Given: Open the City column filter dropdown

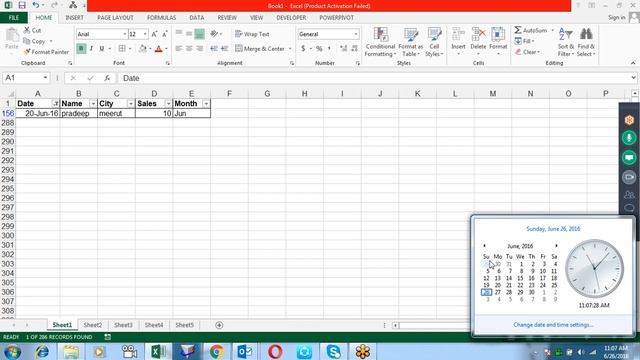Looking at the screenshot, I should coord(131,104).
